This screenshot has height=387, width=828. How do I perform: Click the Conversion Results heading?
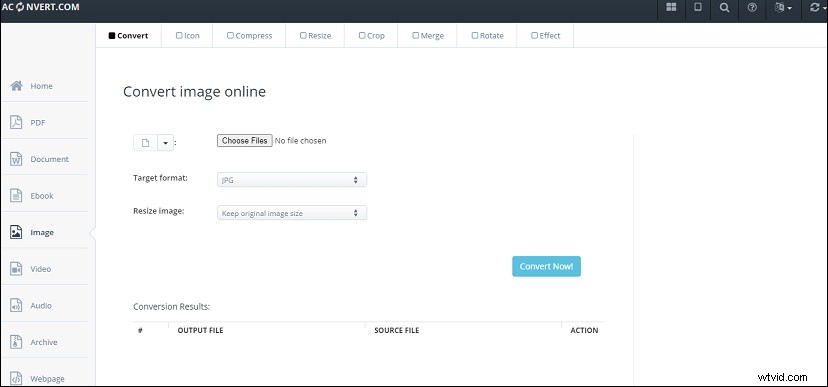click(172, 307)
